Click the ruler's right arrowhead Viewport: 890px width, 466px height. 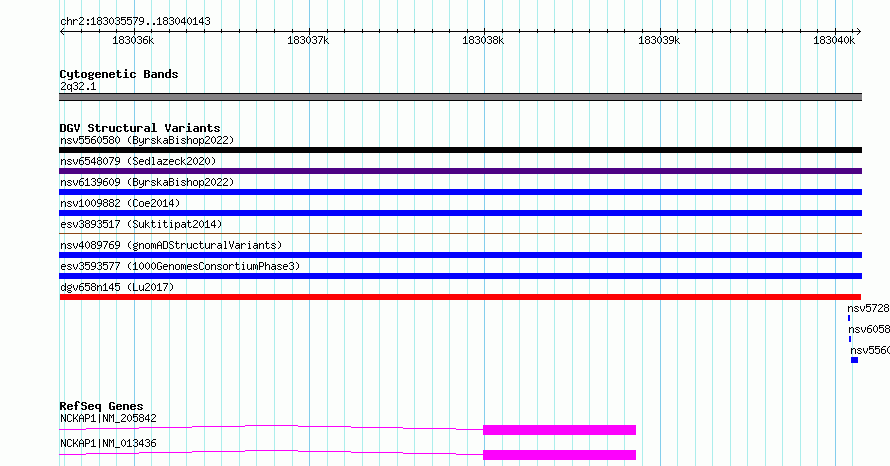coord(859,32)
